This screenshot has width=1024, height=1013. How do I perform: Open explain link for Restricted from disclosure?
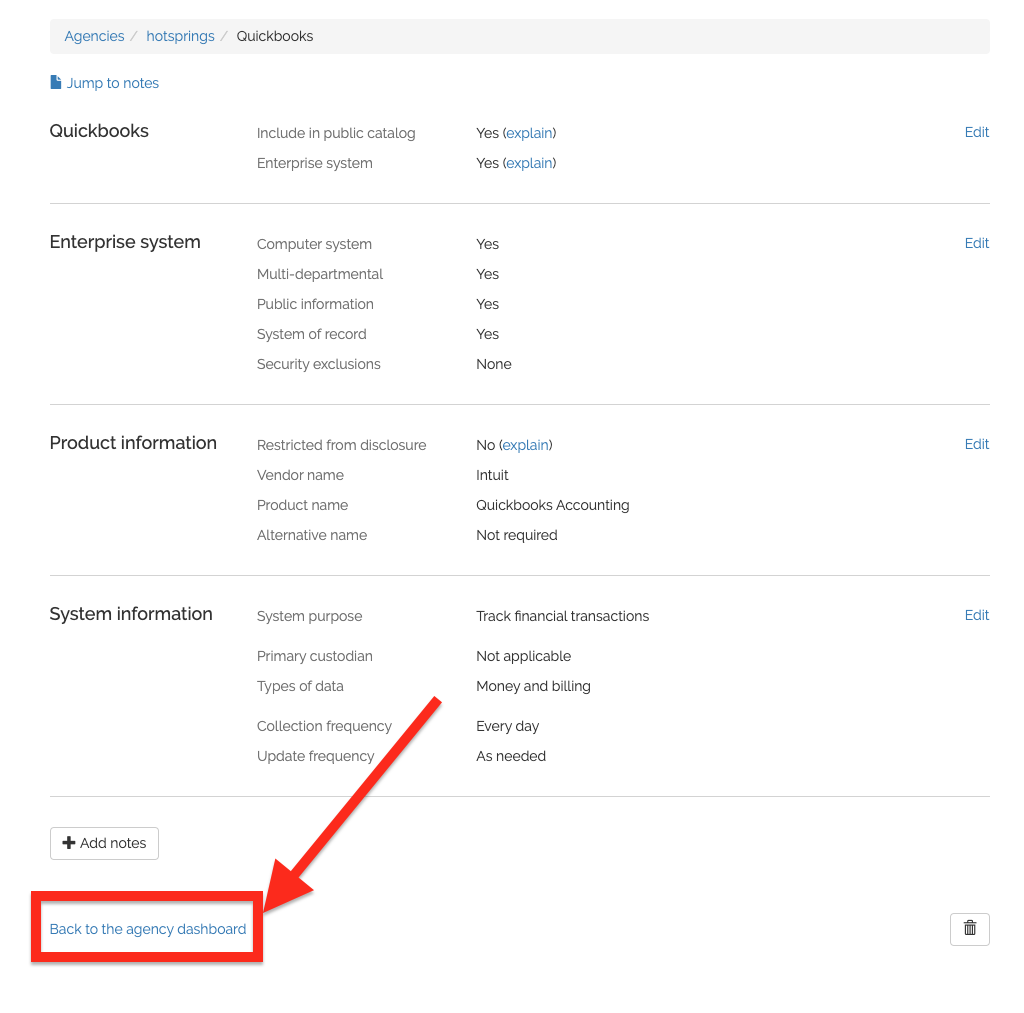525,445
